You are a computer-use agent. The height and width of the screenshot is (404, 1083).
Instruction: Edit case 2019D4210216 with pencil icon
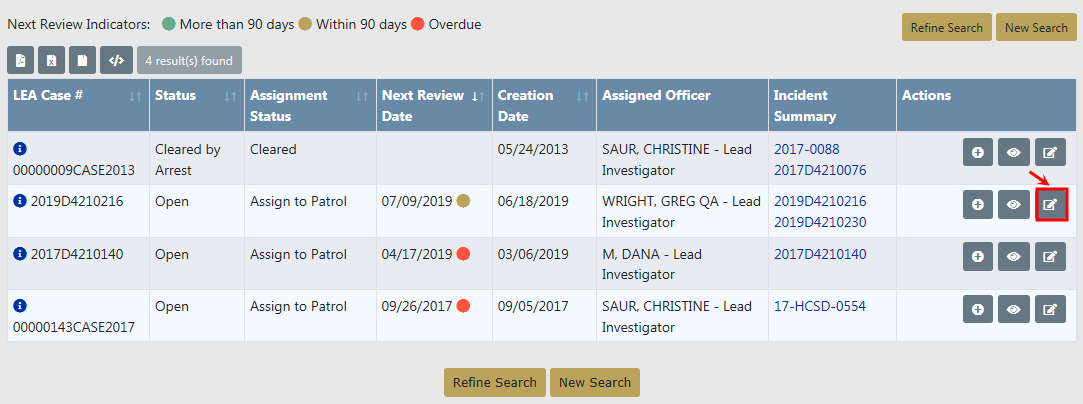coord(1050,204)
